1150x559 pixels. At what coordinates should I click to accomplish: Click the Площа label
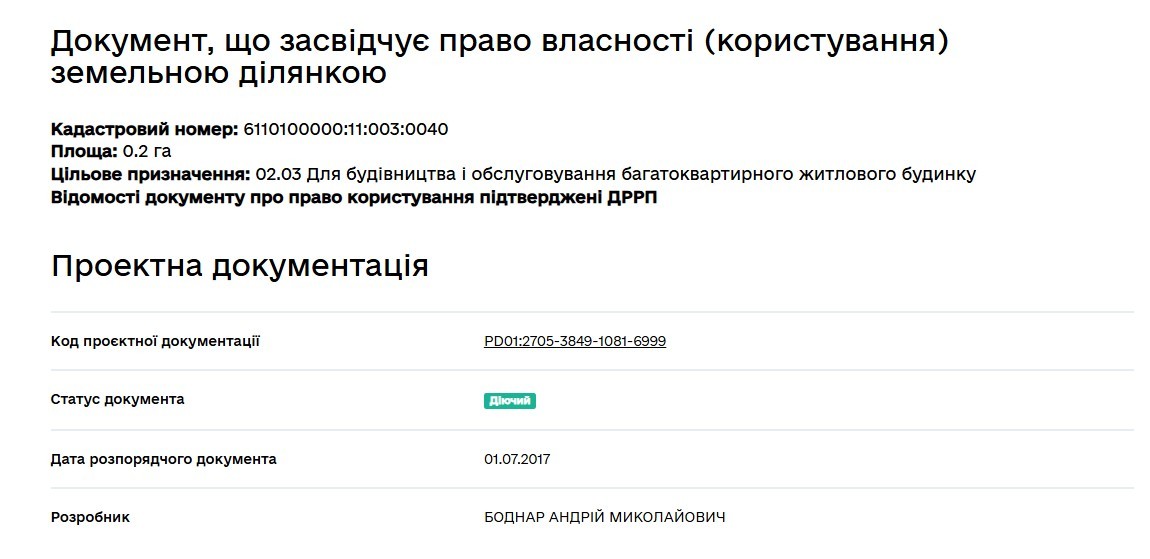[x=84, y=152]
